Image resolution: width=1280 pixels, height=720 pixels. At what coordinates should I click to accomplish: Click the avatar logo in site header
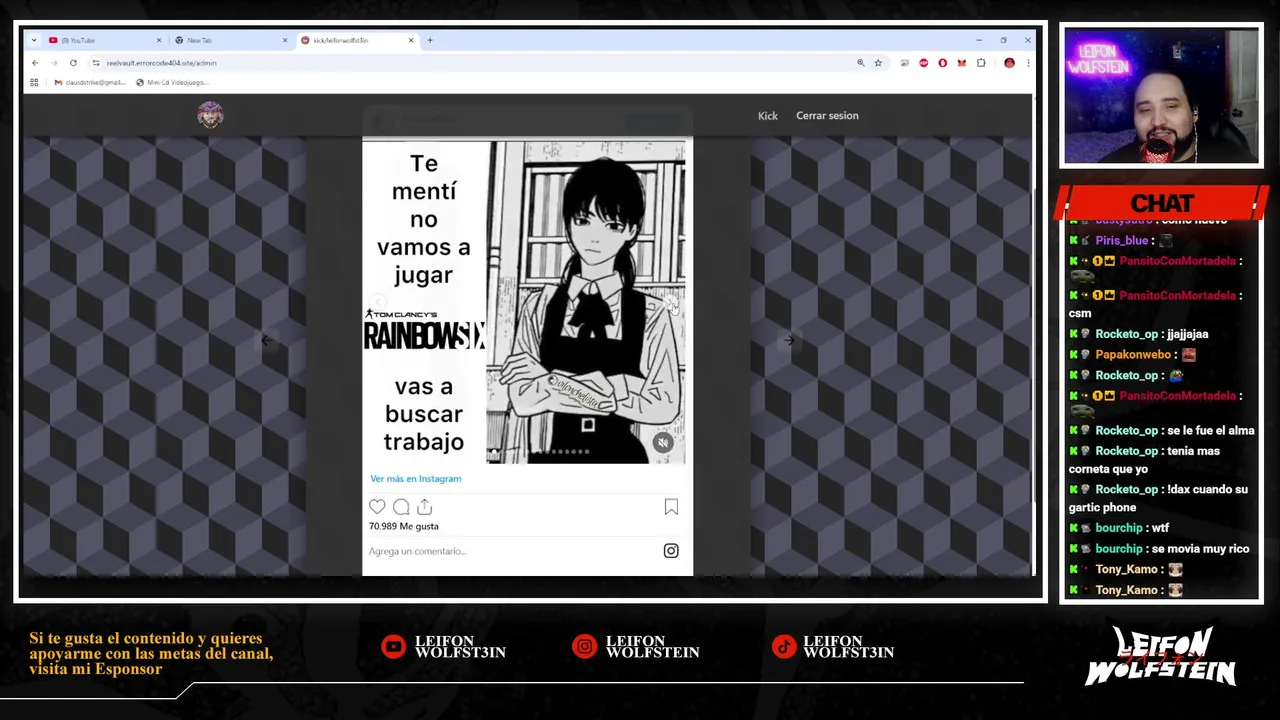(x=210, y=115)
